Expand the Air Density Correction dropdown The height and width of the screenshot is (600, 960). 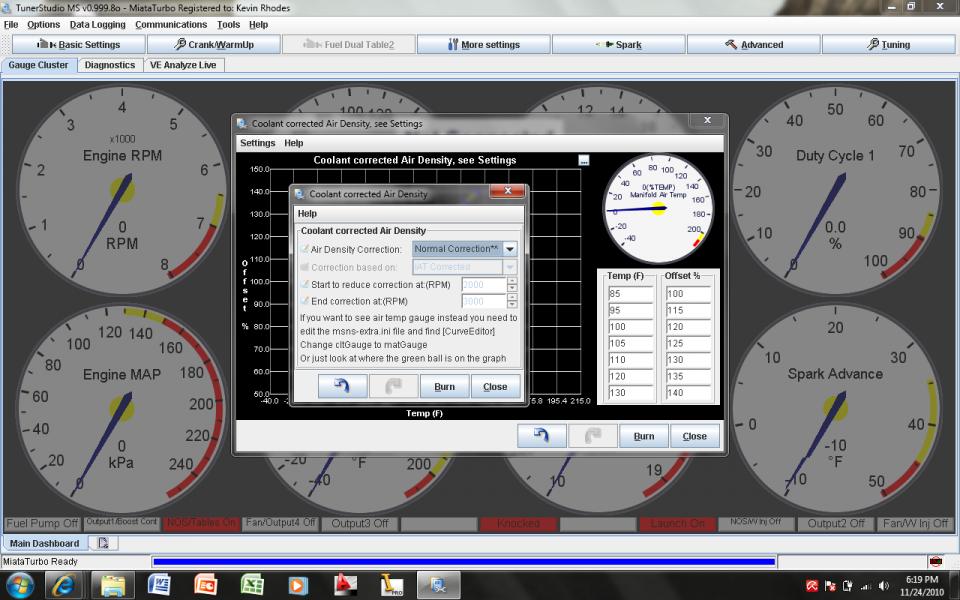510,249
